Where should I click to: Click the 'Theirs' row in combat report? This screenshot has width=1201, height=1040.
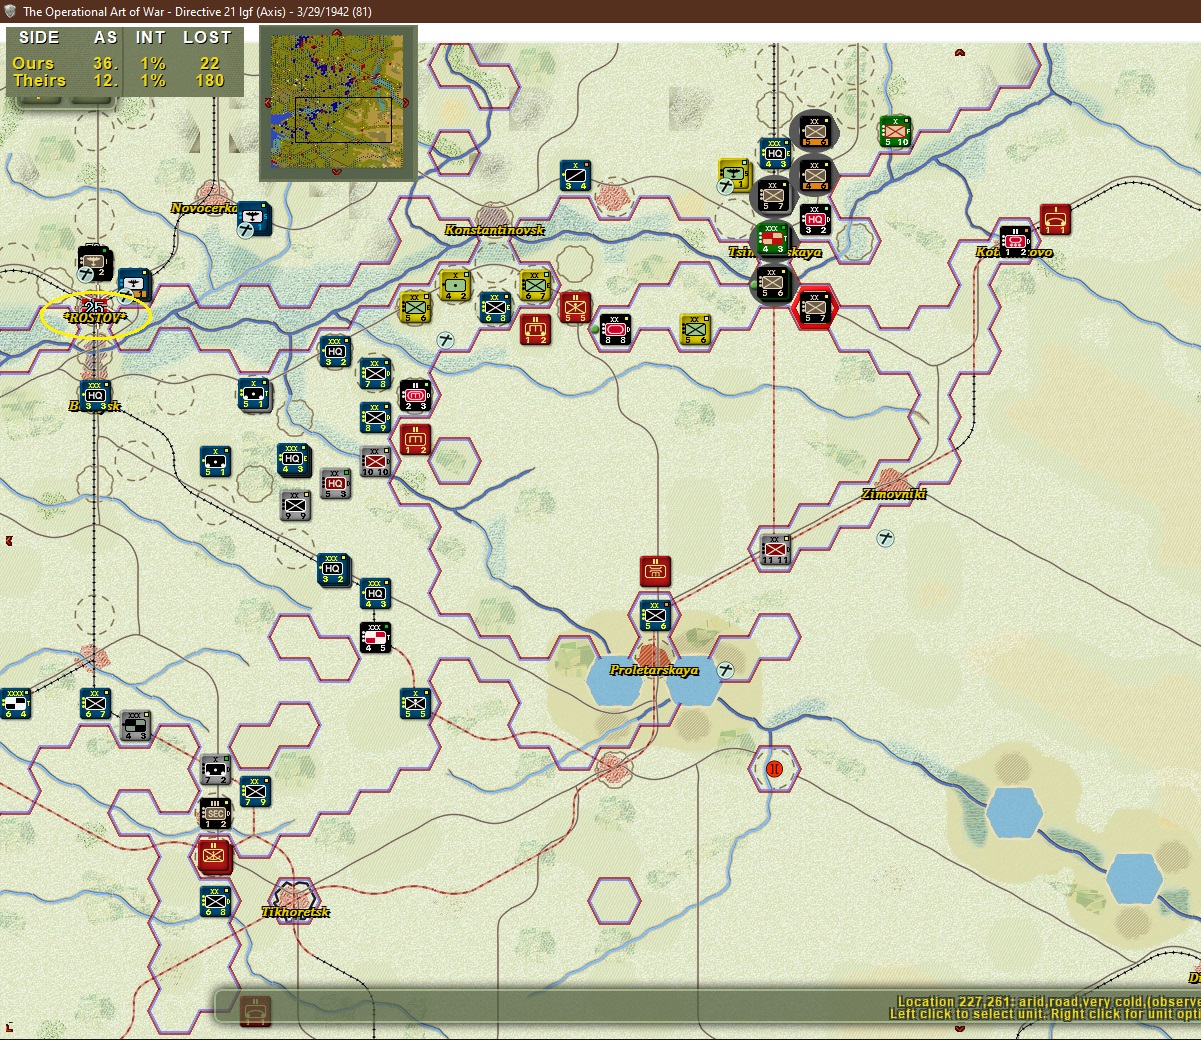point(122,81)
